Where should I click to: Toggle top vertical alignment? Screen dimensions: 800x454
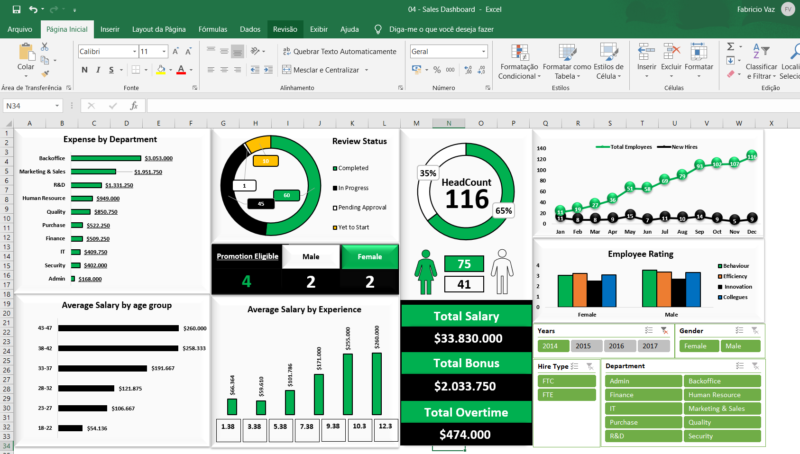coord(211,51)
